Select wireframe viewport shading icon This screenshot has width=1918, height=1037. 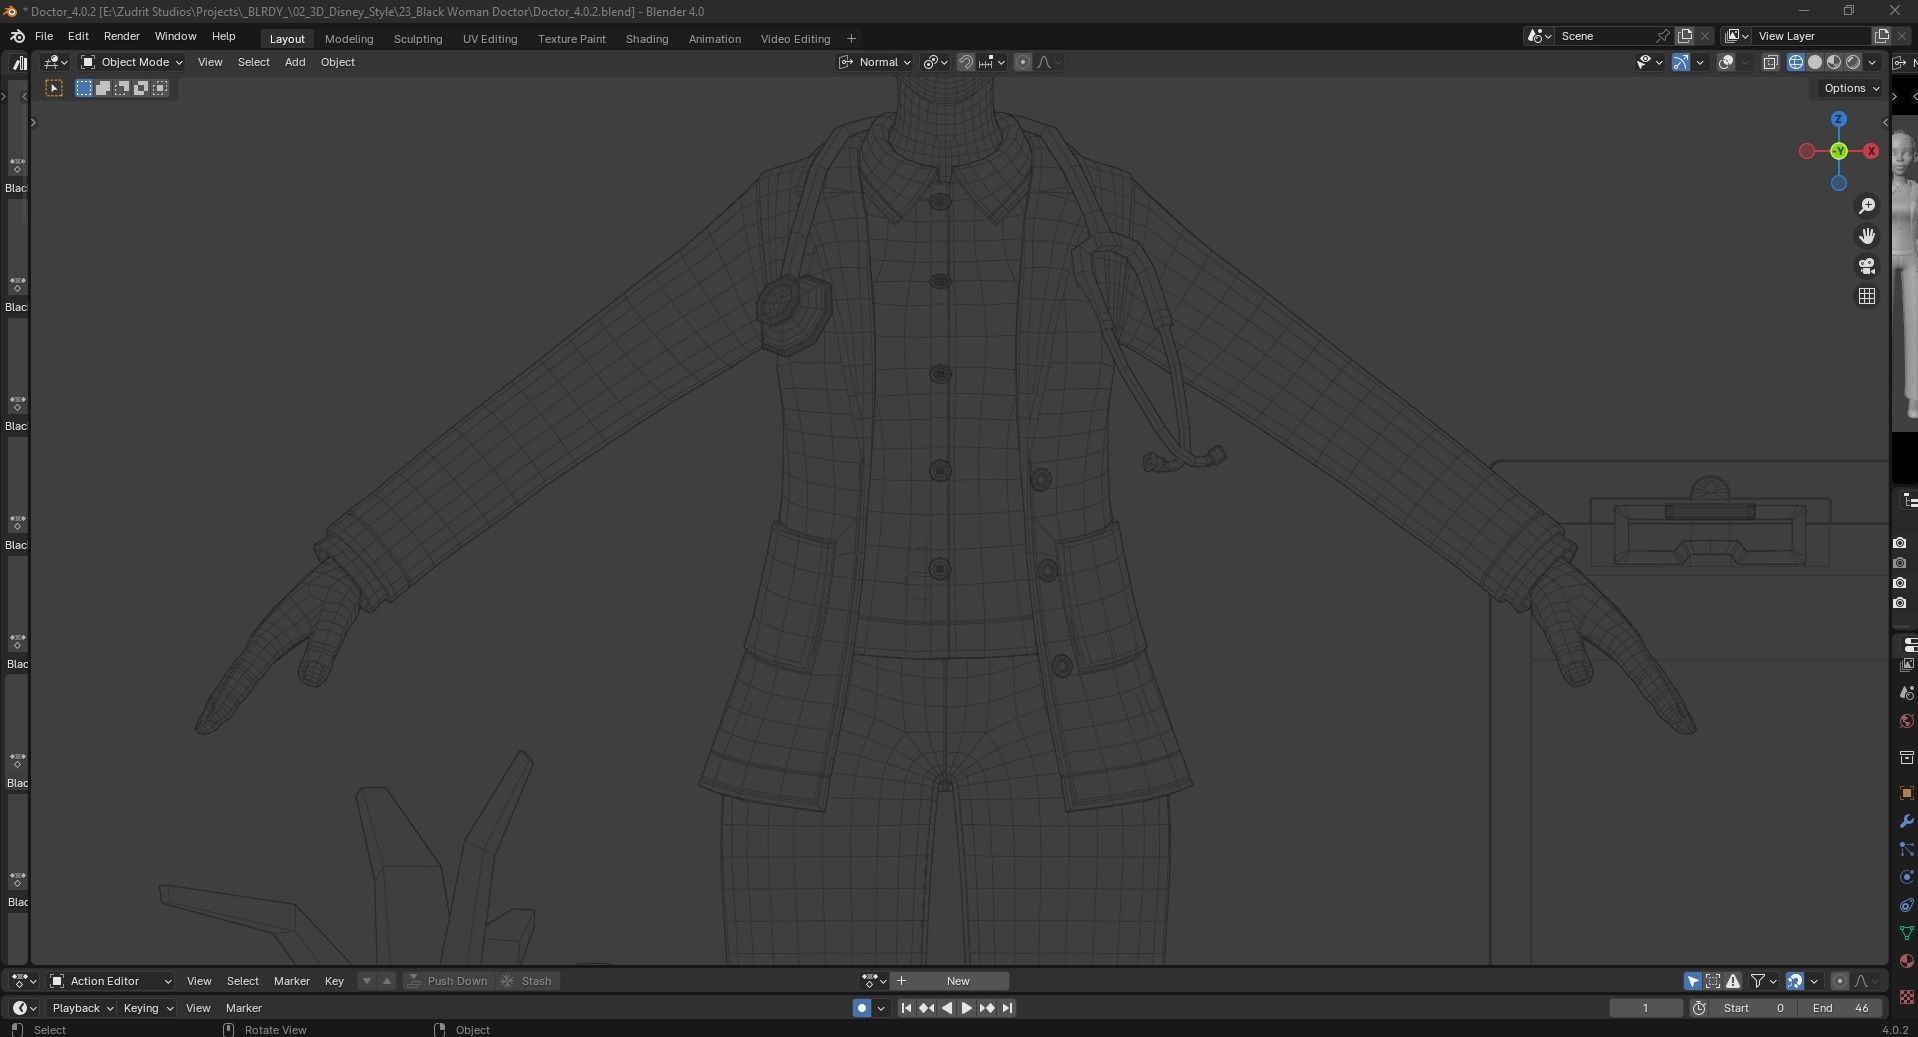1795,62
